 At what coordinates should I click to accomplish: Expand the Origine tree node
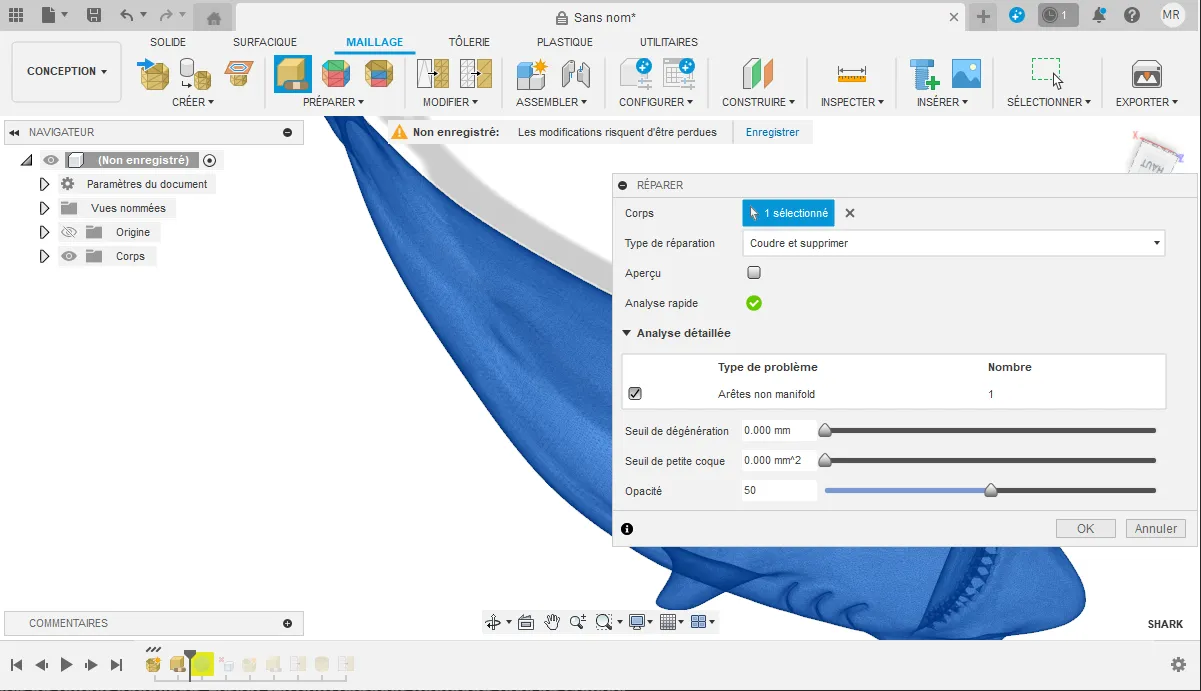pos(44,232)
